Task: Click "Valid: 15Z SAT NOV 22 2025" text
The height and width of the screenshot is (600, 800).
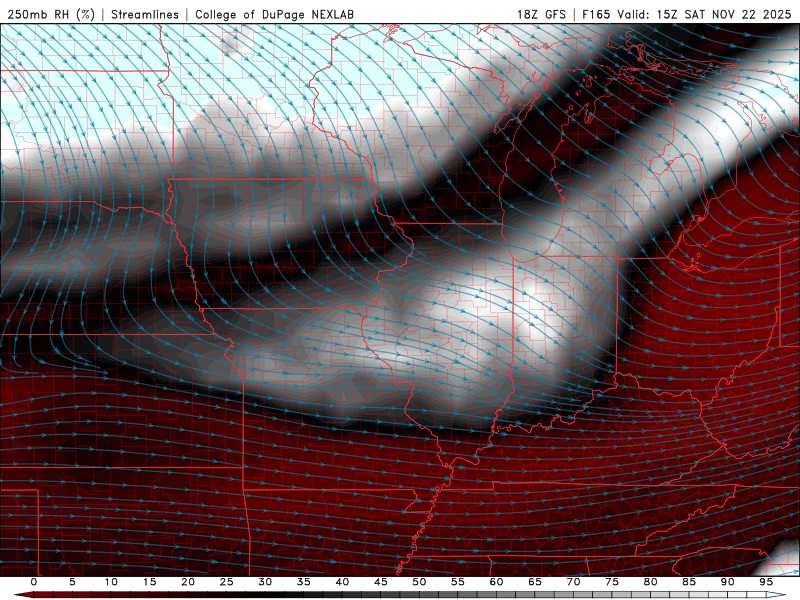Action: (704, 14)
